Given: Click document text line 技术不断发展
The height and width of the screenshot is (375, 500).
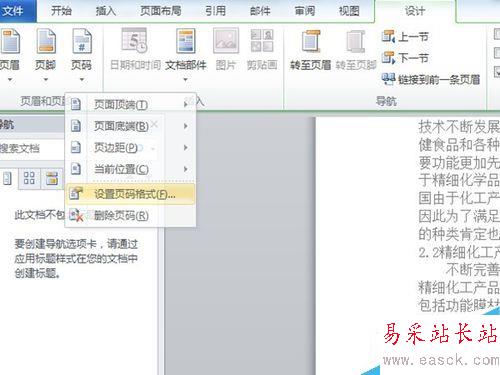Looking at the screenshot, I should pyautogui.click(x=459, y=127).
